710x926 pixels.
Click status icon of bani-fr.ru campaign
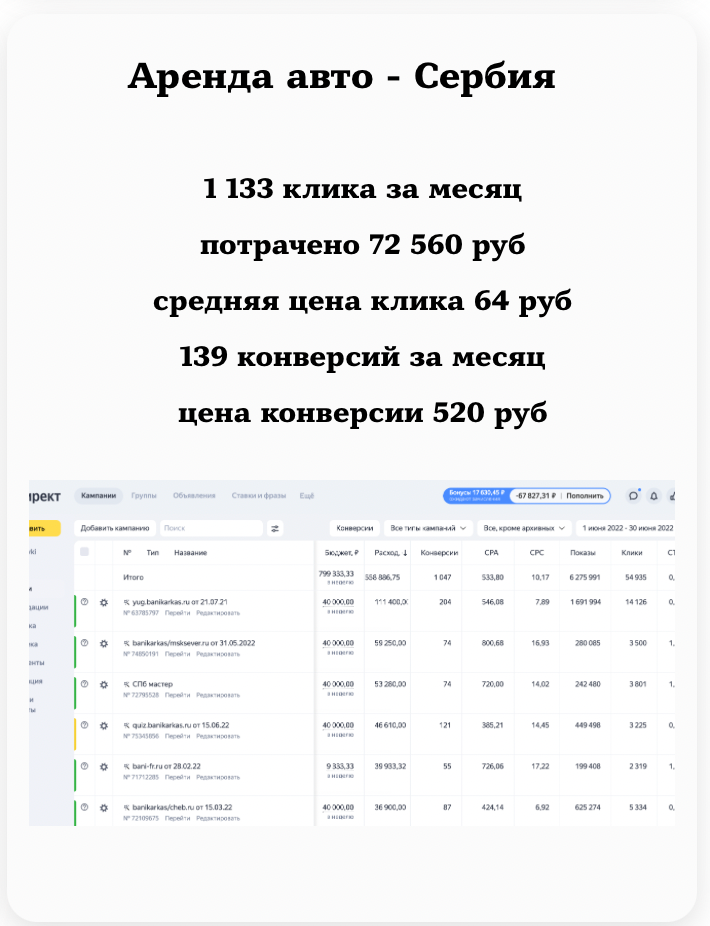pyautogui.click(x=85, y=766)
